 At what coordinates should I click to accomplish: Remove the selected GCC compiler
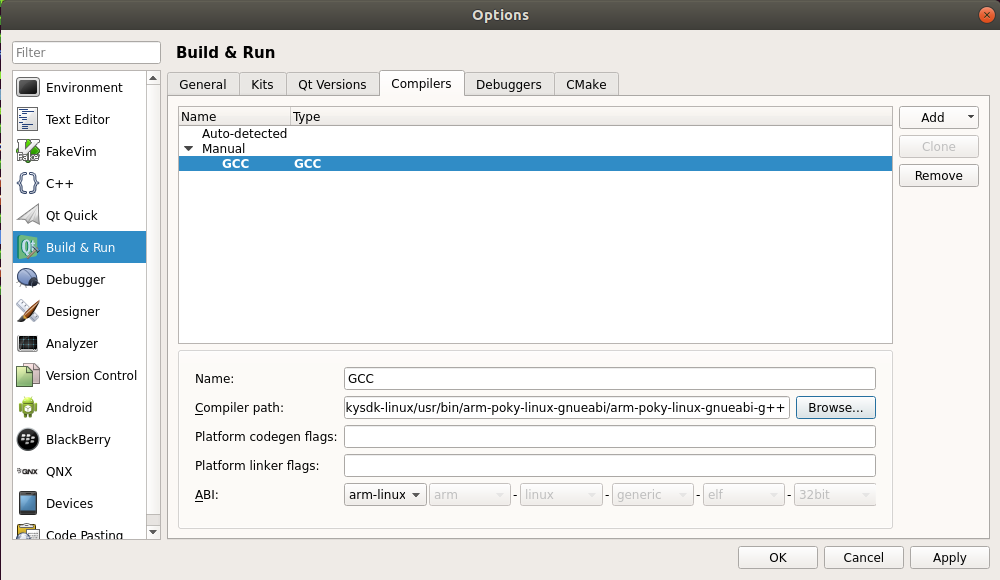click(x=938, y=175)
